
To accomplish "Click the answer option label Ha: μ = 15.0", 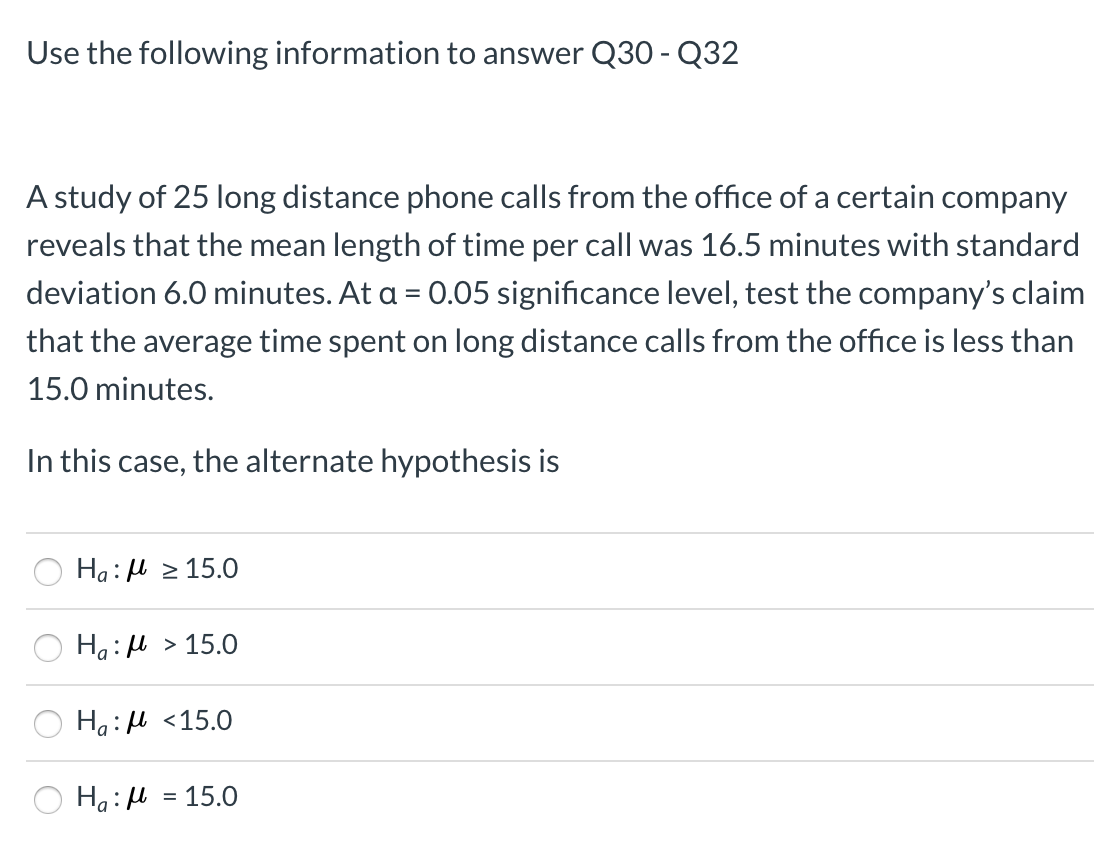I will [x=156, y=797].
